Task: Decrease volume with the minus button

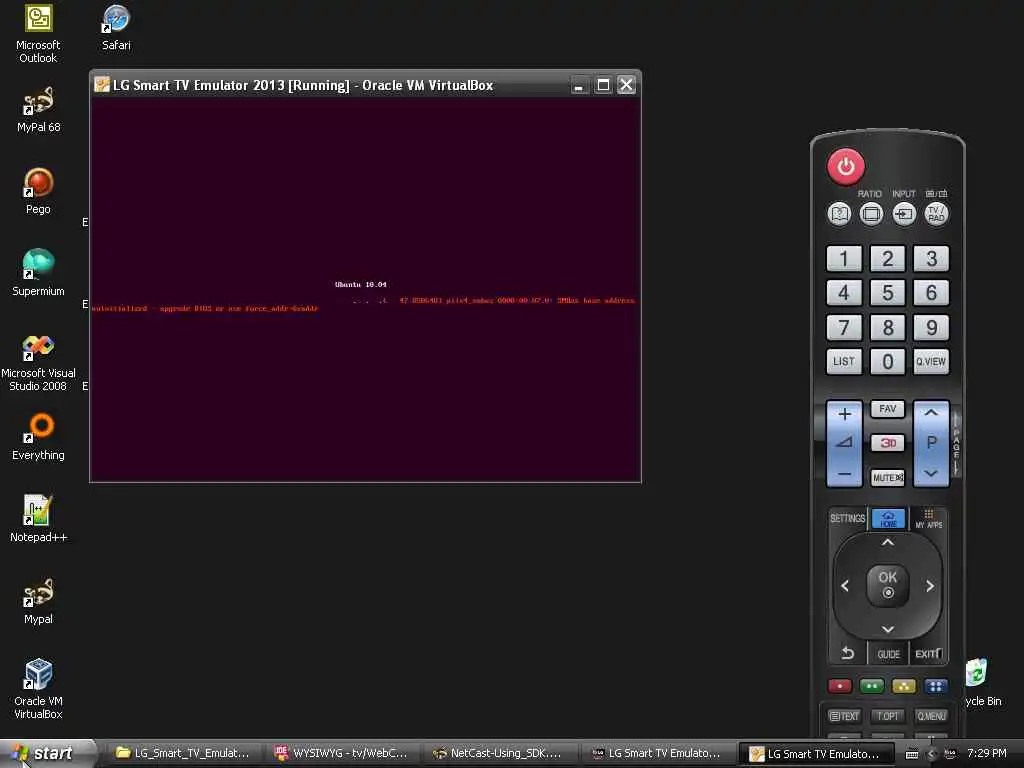Action: click(x=844, y=473)
